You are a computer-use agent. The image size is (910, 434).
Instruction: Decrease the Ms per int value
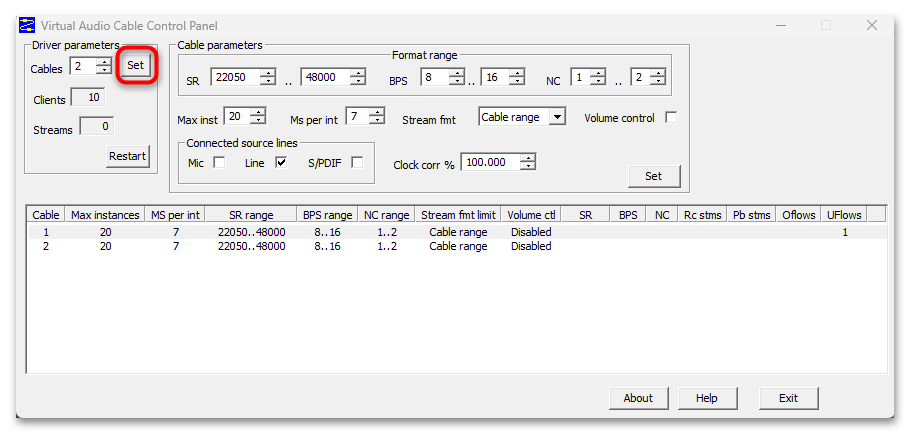click(377, 120)
